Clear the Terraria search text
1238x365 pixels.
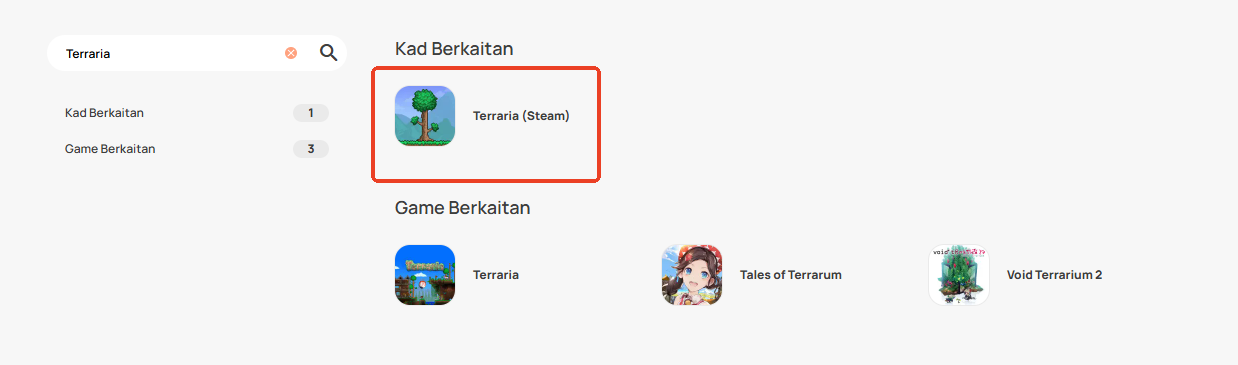(291, 53)
